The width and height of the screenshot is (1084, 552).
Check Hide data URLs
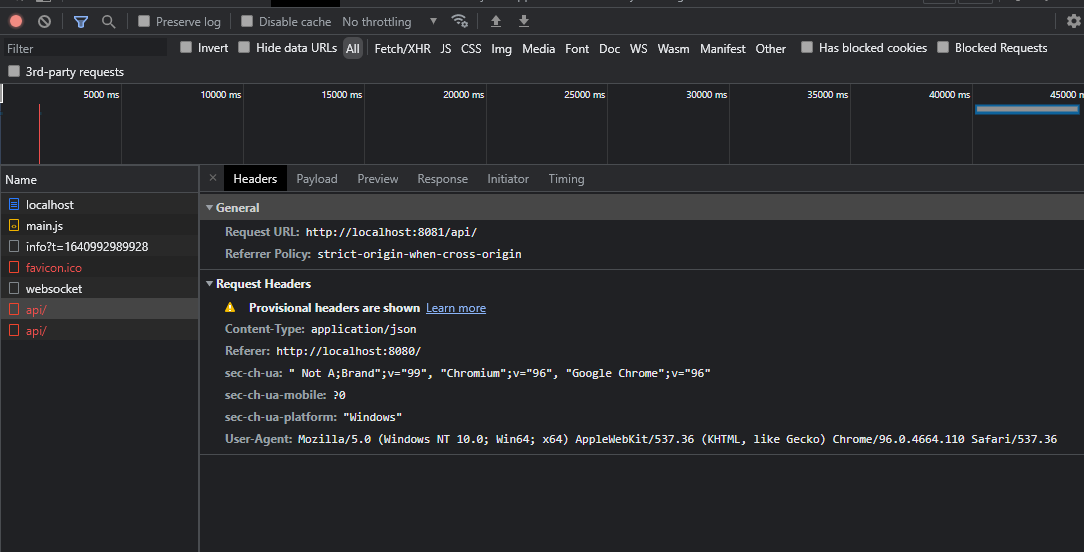click(244, 47)
